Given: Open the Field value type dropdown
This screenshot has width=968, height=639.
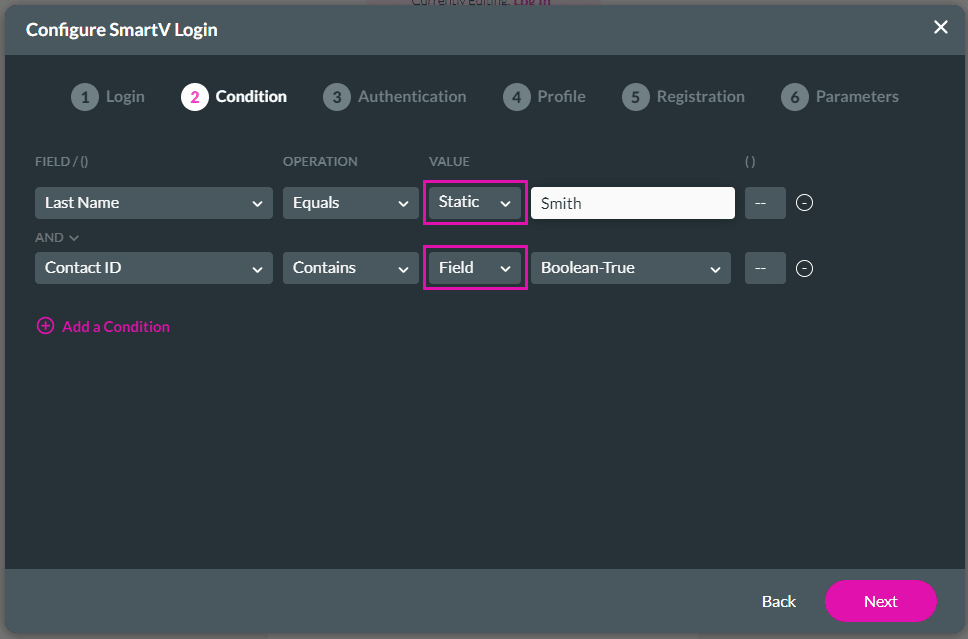Looking at the screenshot, I should click(474, 267).
